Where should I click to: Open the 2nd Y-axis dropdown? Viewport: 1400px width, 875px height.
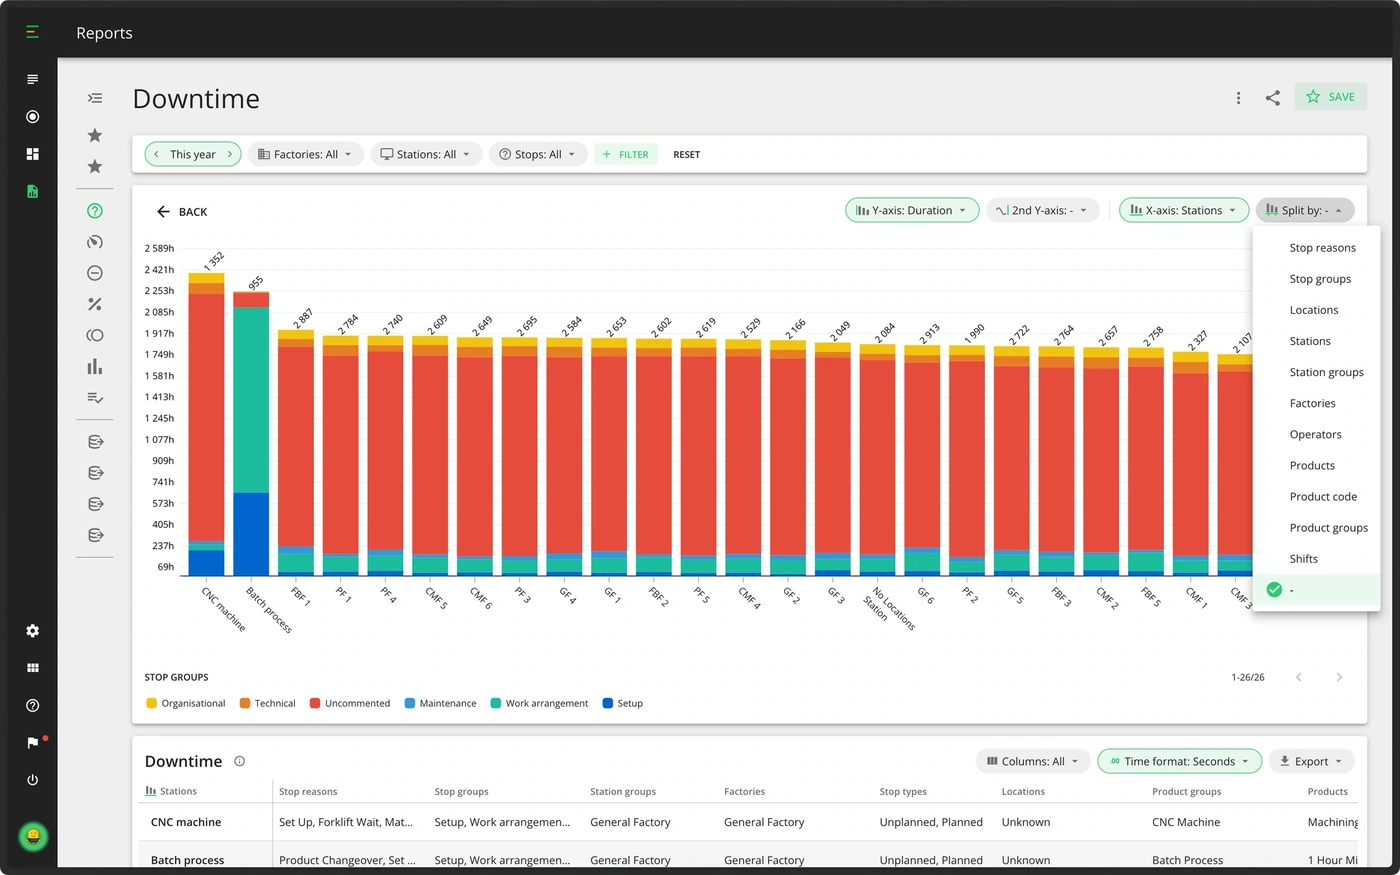click(x=1042, y=210)
